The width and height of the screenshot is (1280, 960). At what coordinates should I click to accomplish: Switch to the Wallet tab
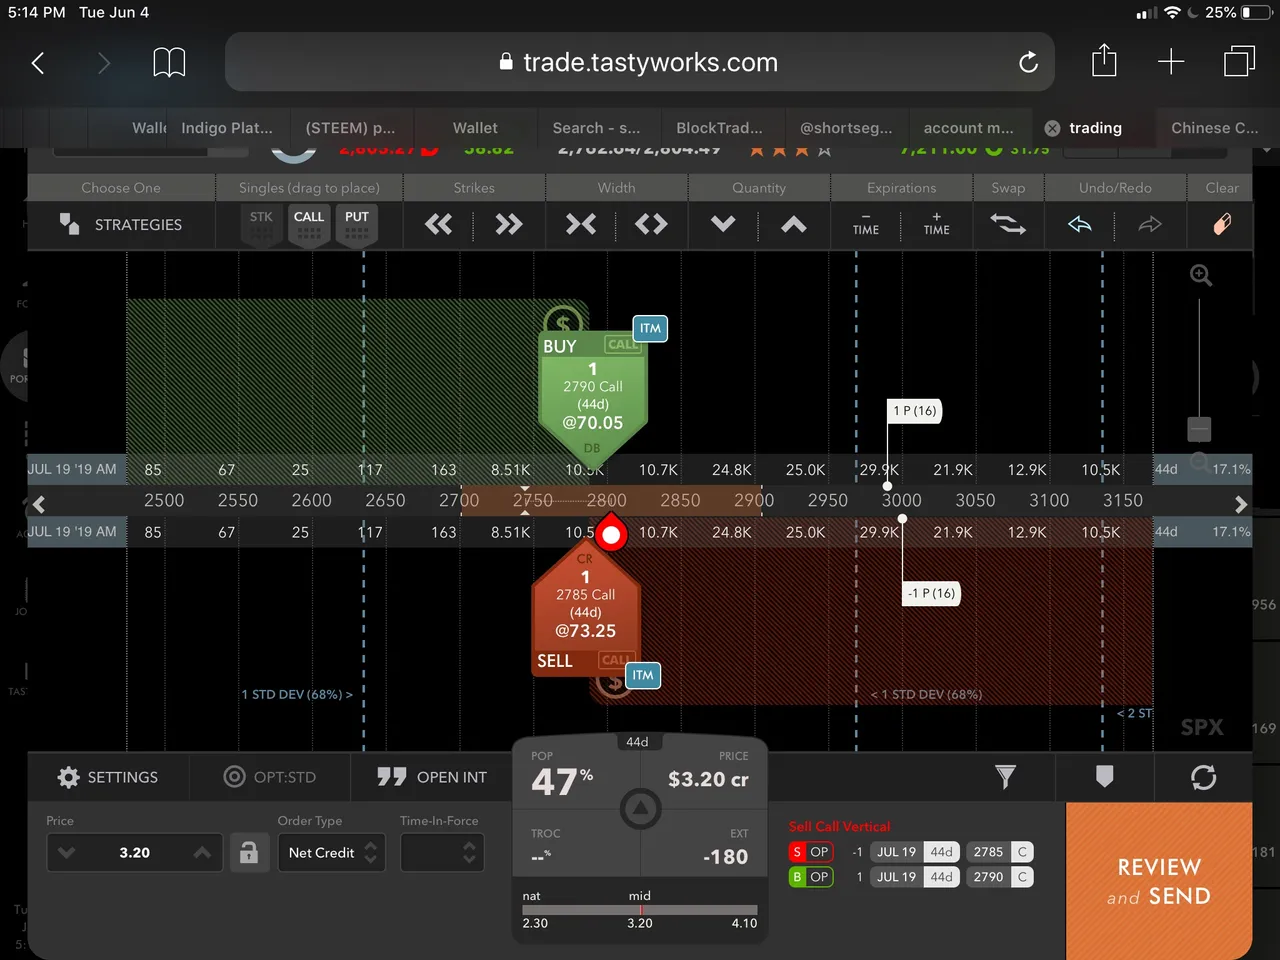coord(475,128)
